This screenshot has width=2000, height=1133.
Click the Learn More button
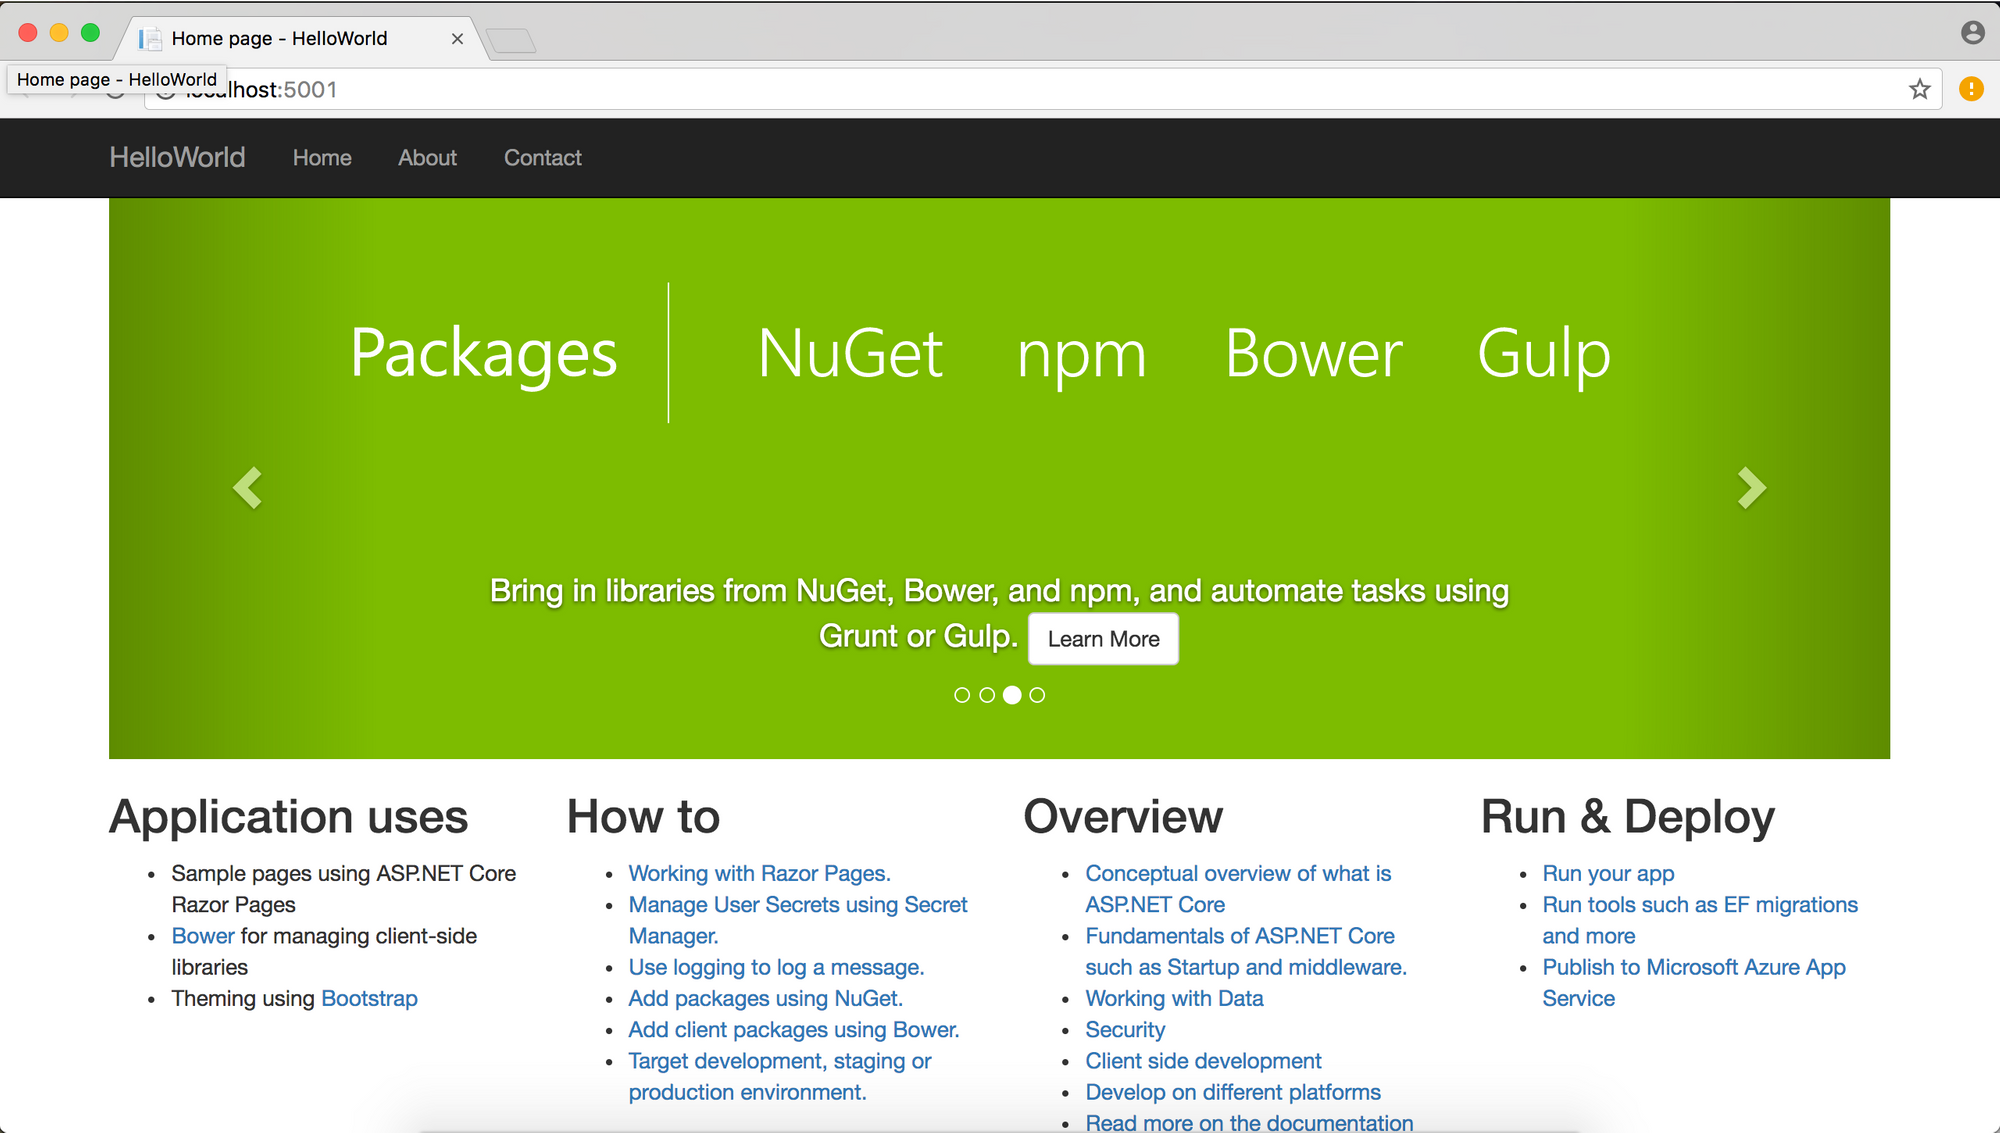click(1103, 637)
